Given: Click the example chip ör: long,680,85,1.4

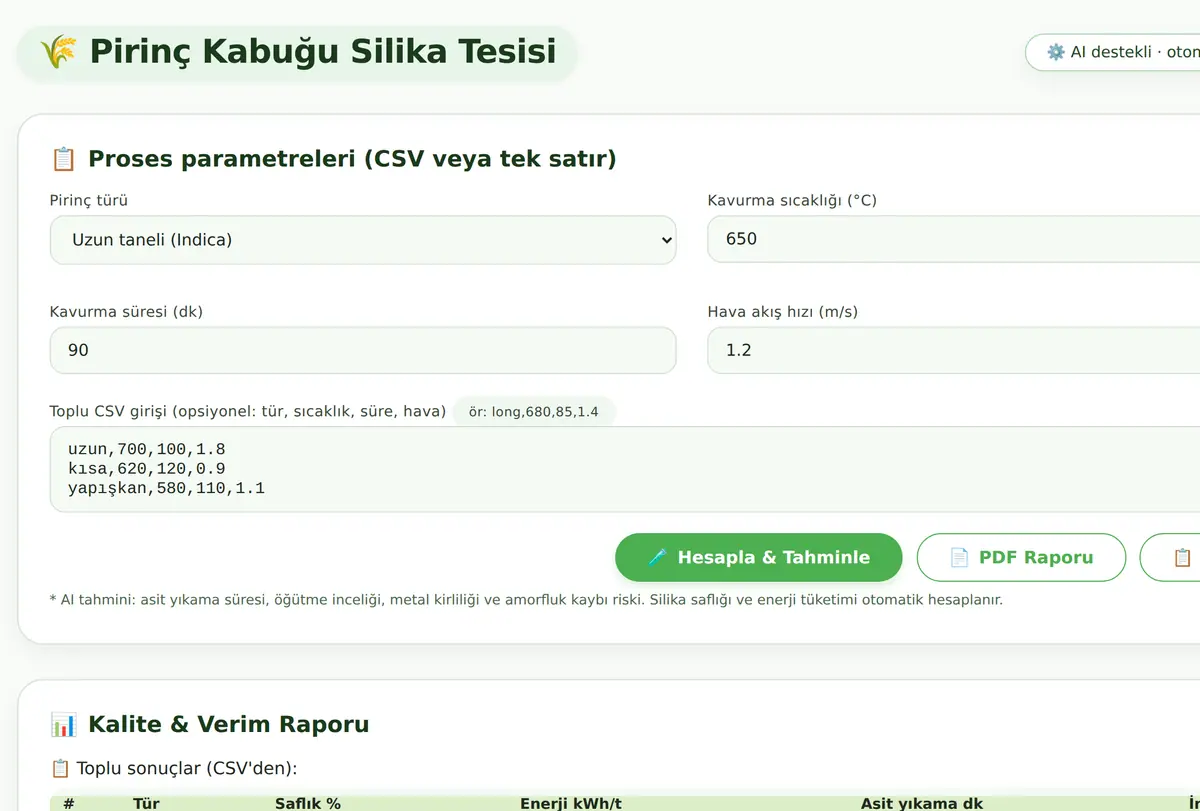Looking at the screenshot, I should 534,411.
